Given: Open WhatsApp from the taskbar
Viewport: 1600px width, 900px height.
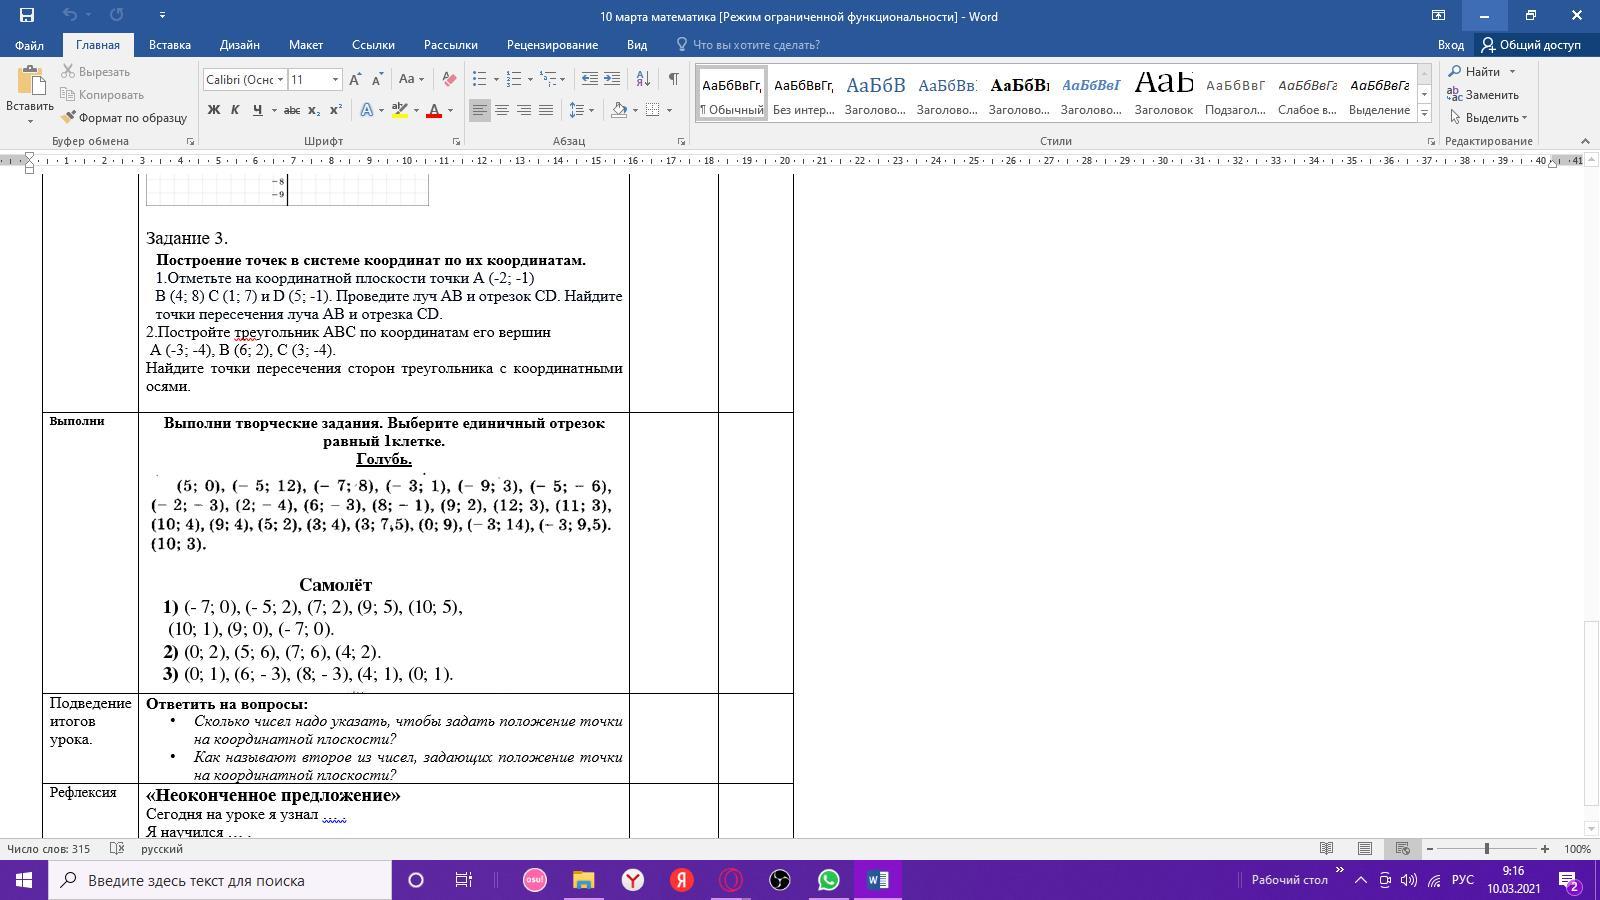Looking at the screenshot, I should [x=829, y=880].
